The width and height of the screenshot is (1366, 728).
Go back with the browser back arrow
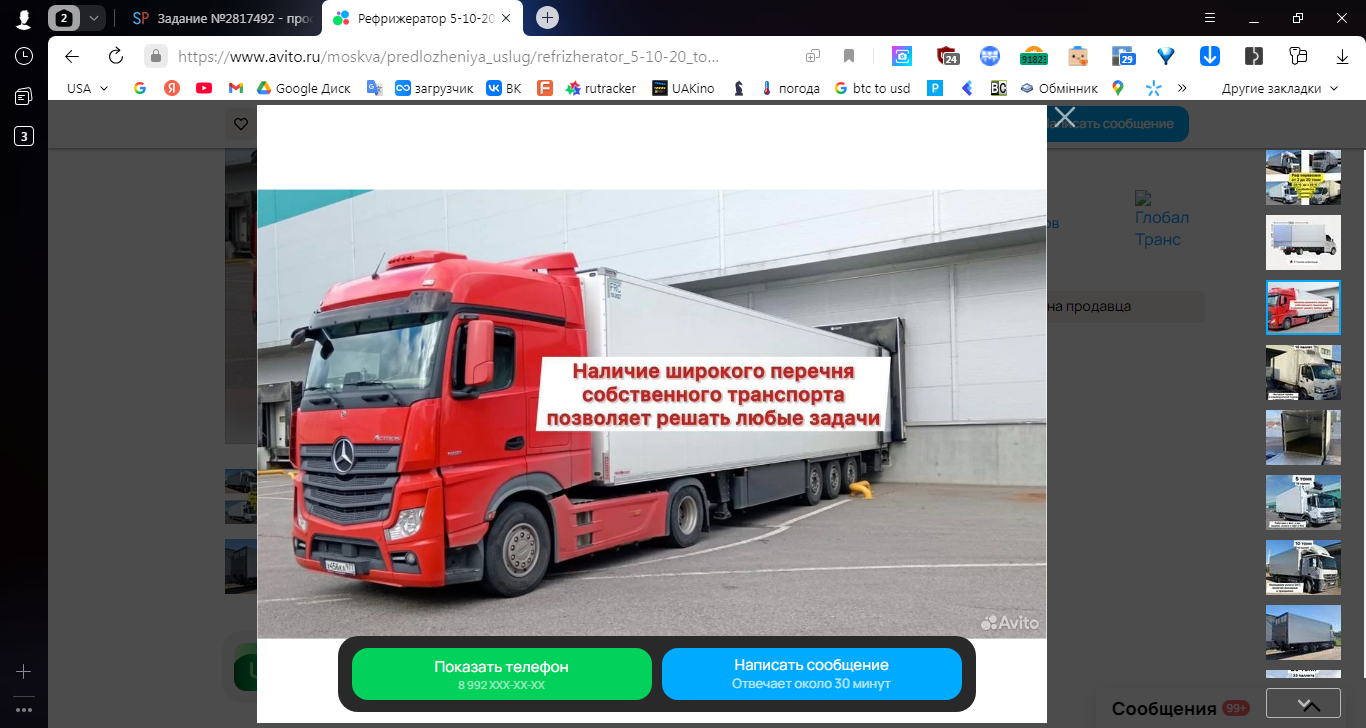72,56
